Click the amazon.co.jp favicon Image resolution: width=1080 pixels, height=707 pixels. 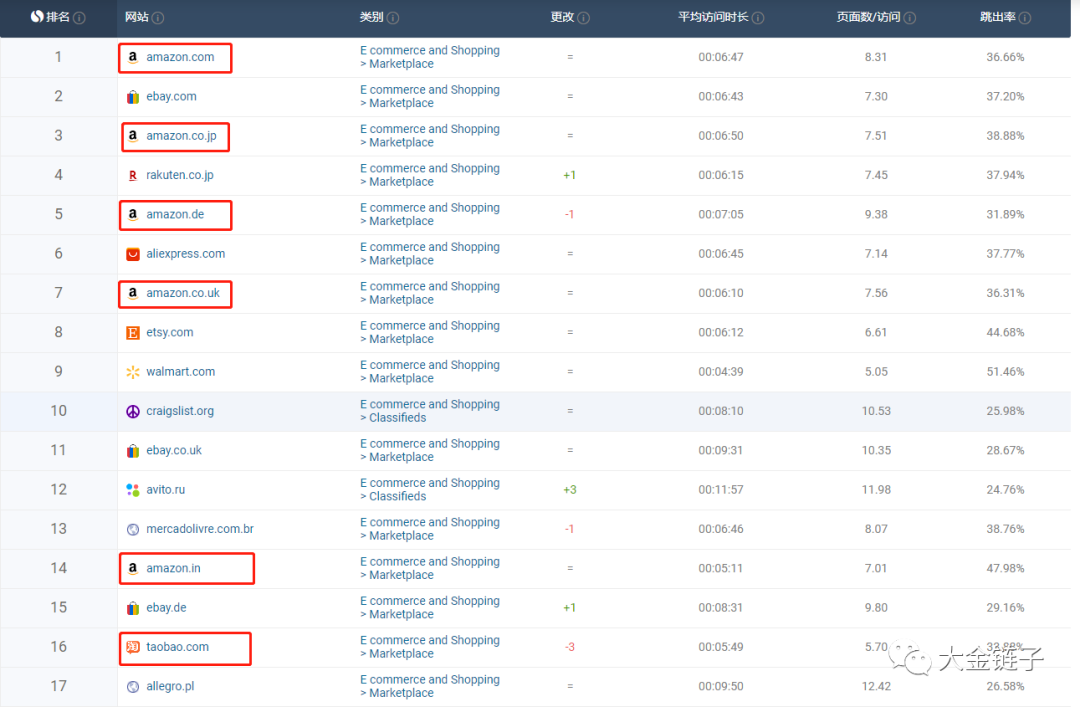click(133, 136)
